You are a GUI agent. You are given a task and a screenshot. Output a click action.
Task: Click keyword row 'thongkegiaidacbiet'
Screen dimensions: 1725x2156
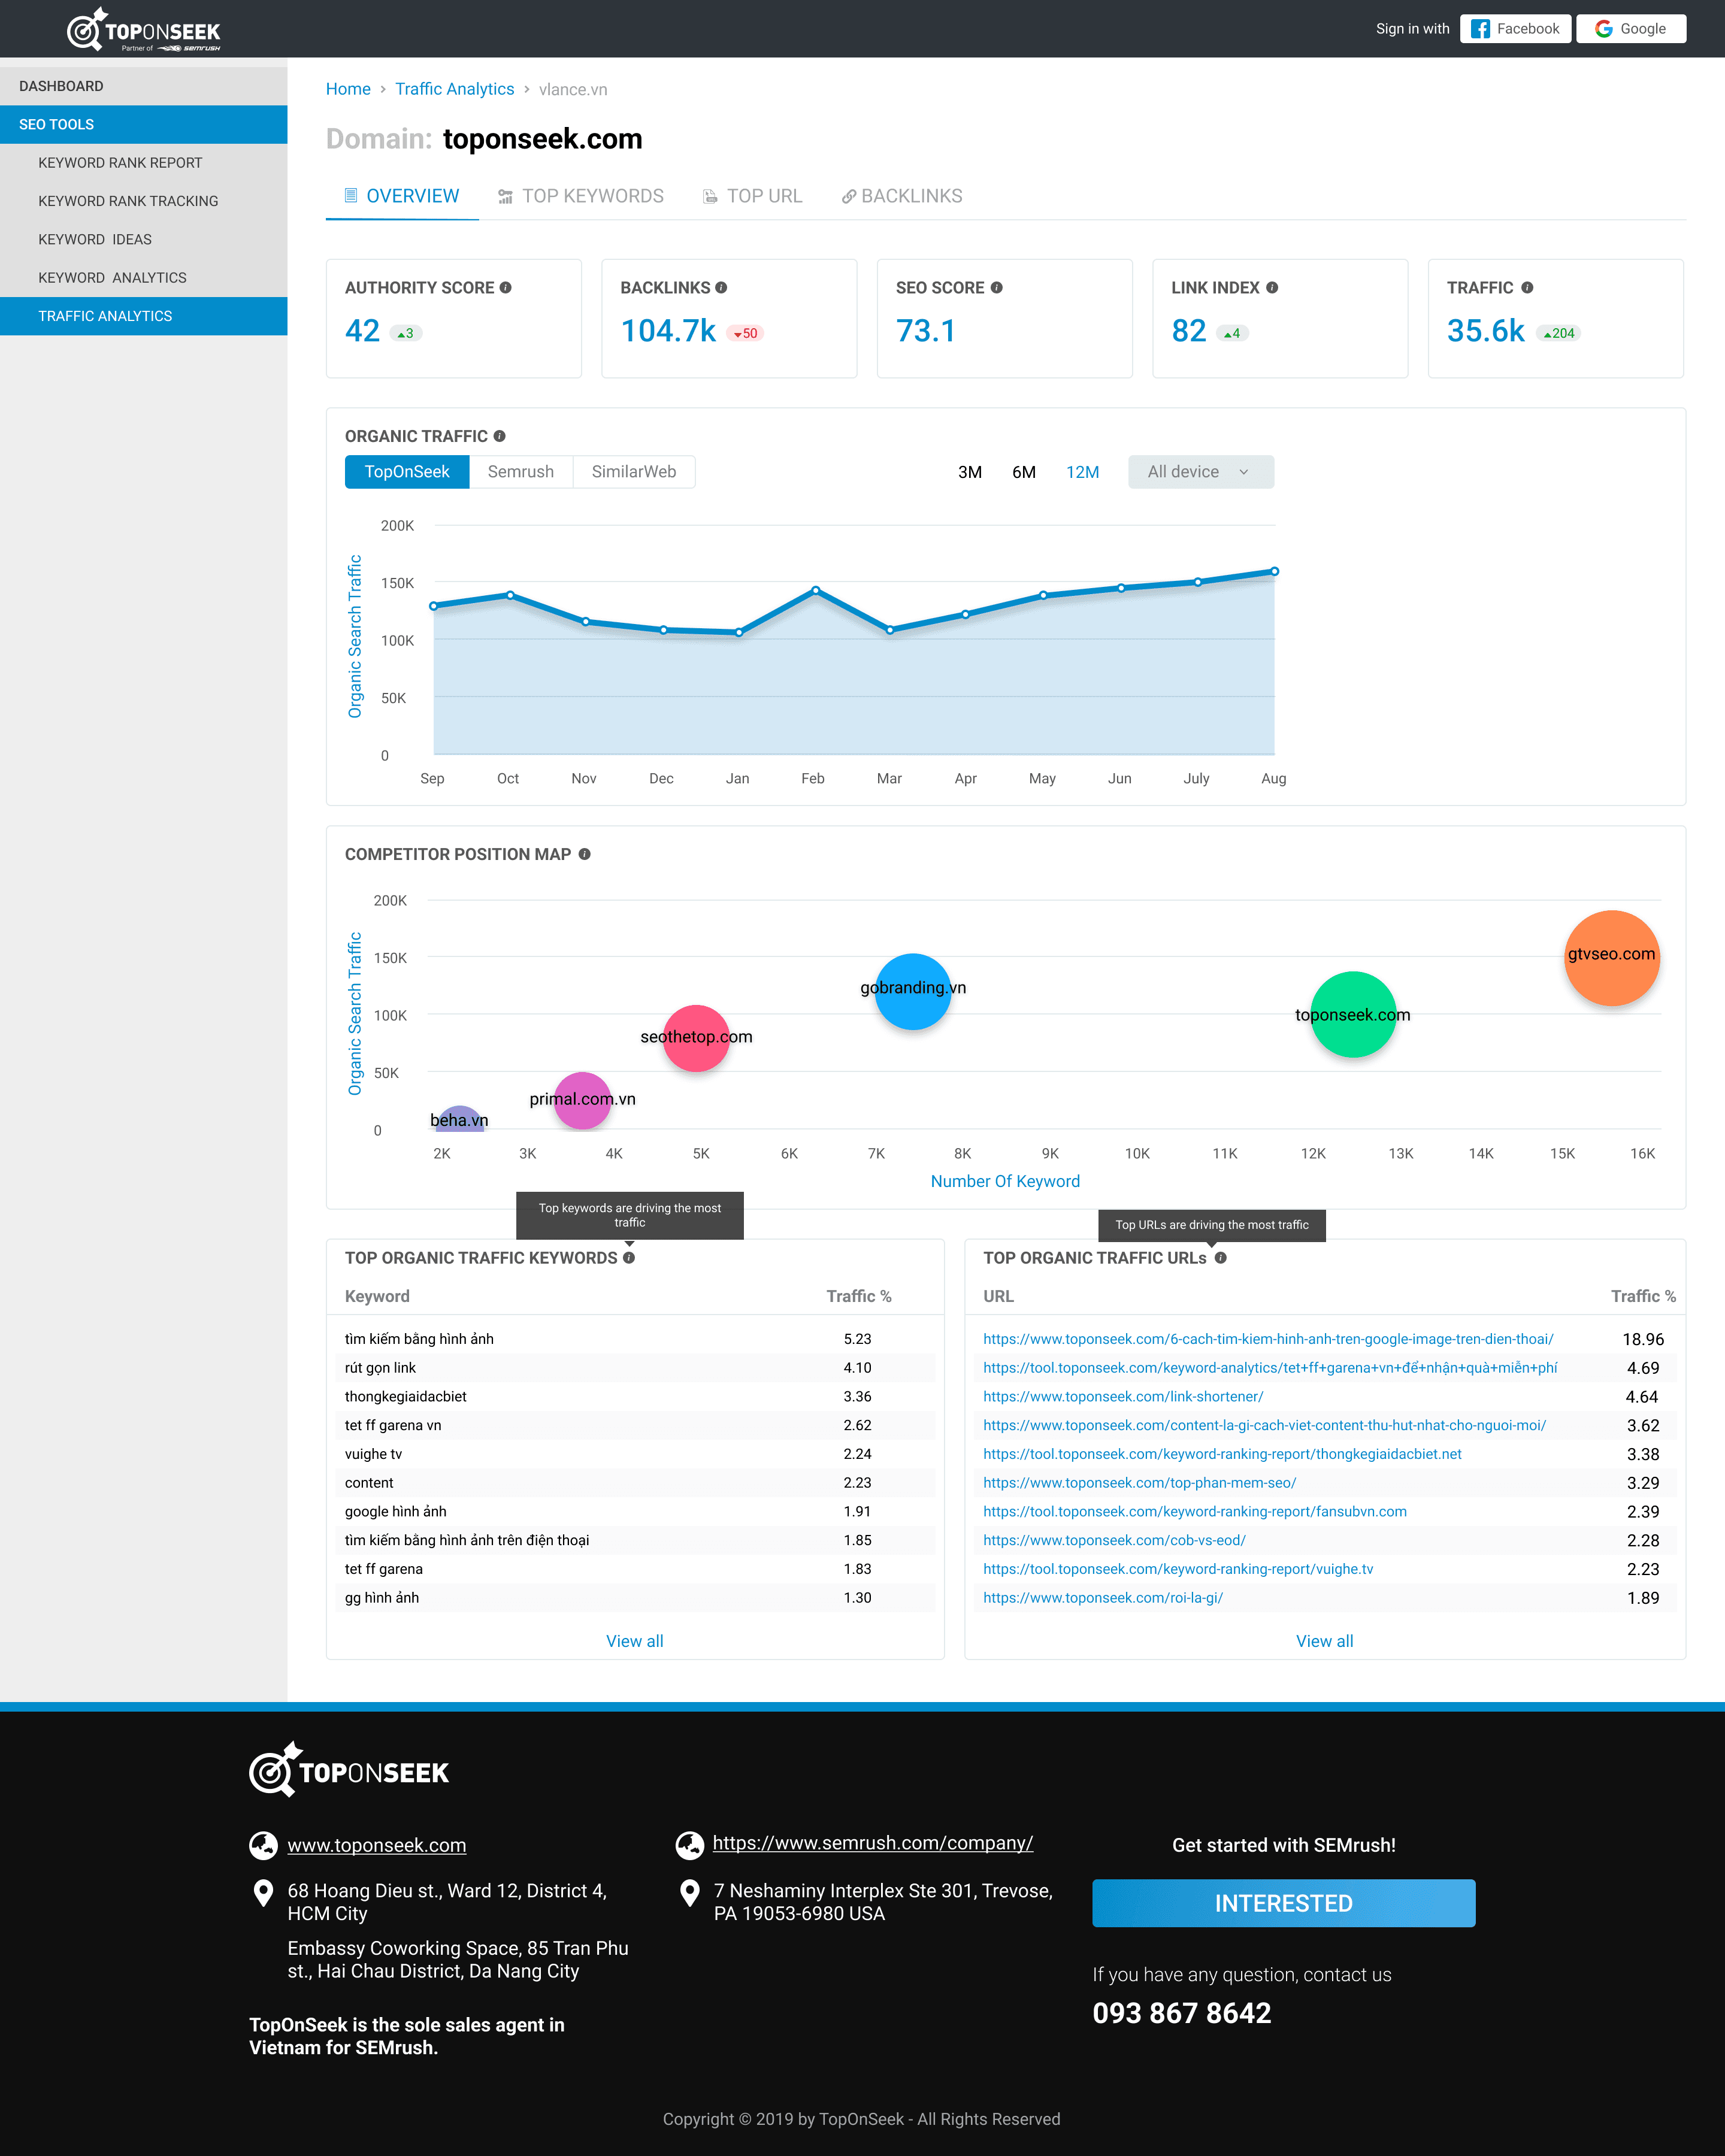tap(635, 1396)
